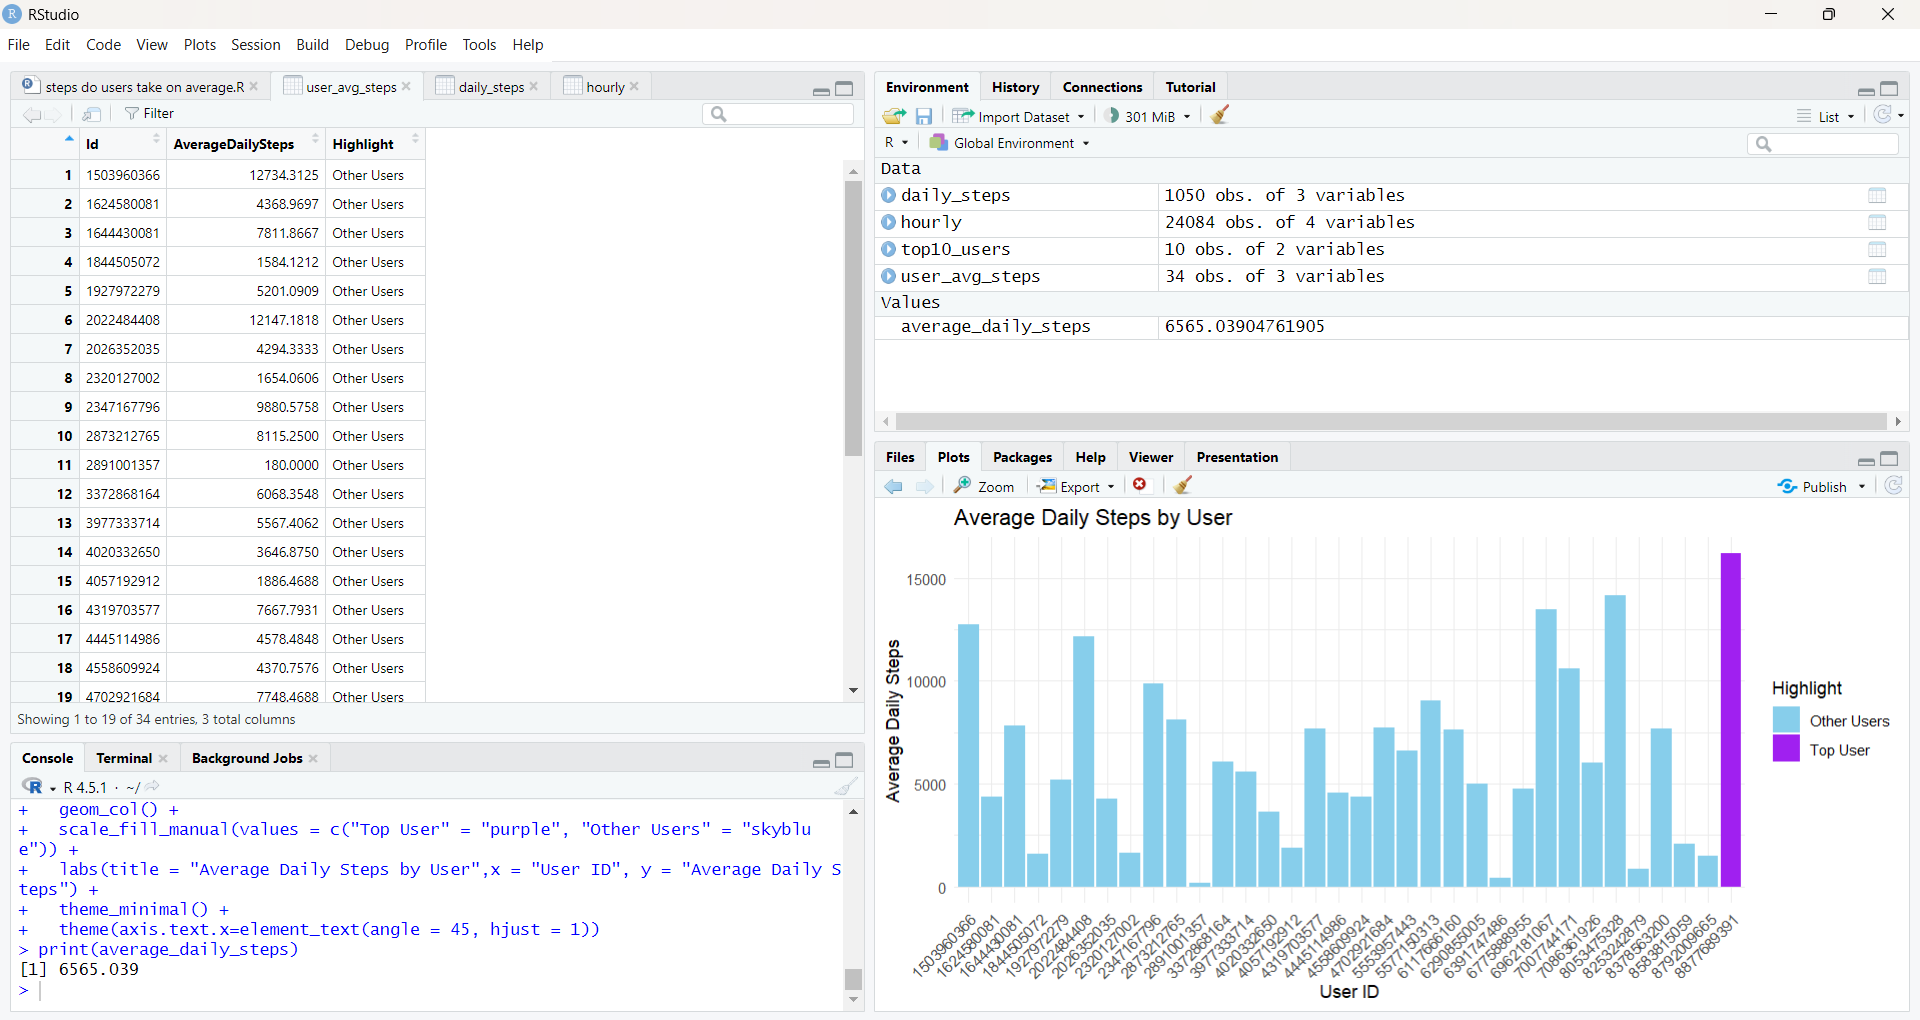Open the console working directory arrow icon

pos(153,787)
